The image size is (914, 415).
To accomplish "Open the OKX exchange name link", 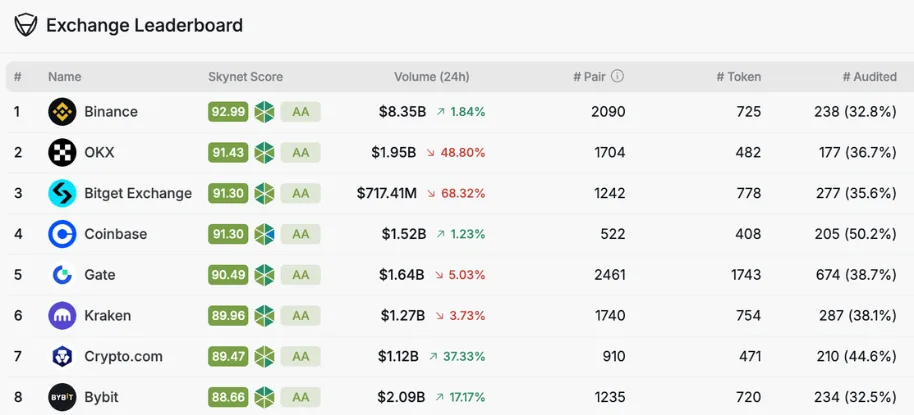I will coord(100,153).
